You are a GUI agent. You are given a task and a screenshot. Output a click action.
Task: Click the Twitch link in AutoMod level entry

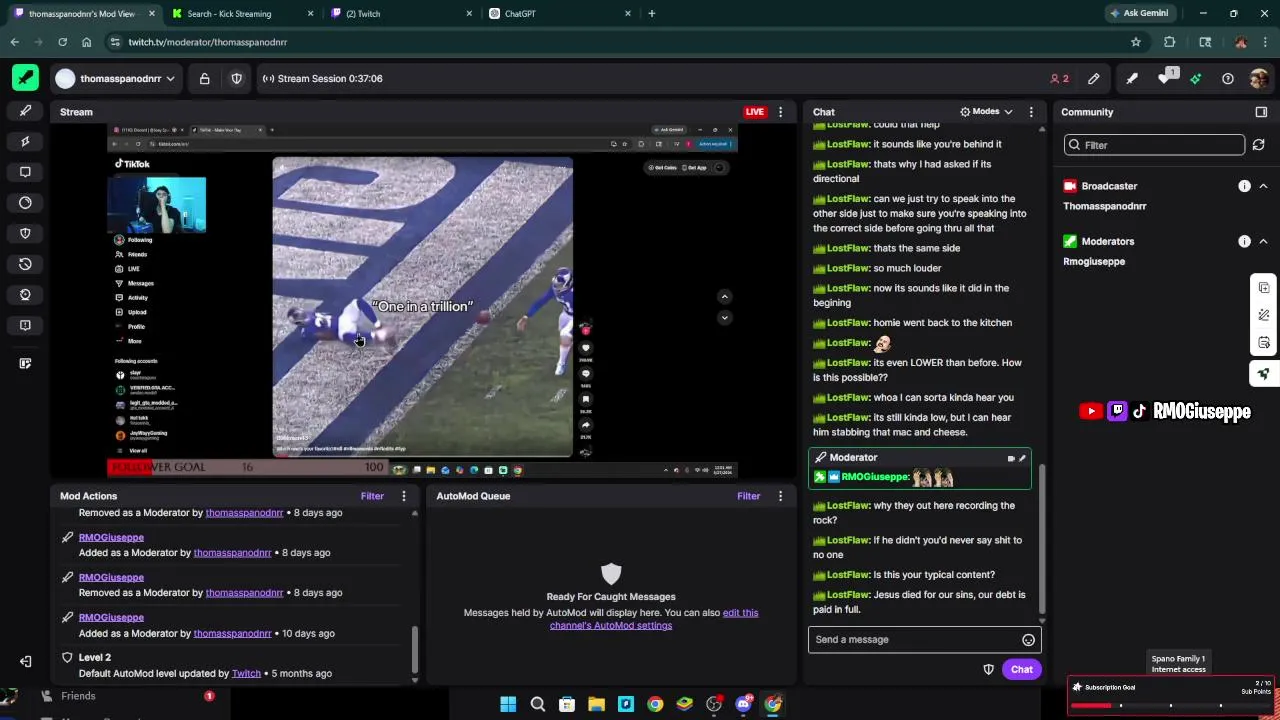pos(246,674)
